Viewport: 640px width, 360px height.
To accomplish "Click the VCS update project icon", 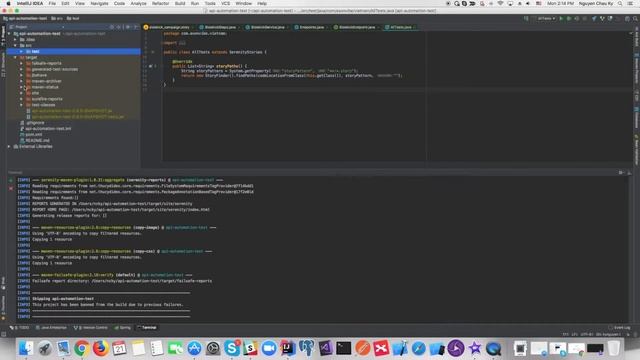I will pyautogui.click(x=594, y=18).
